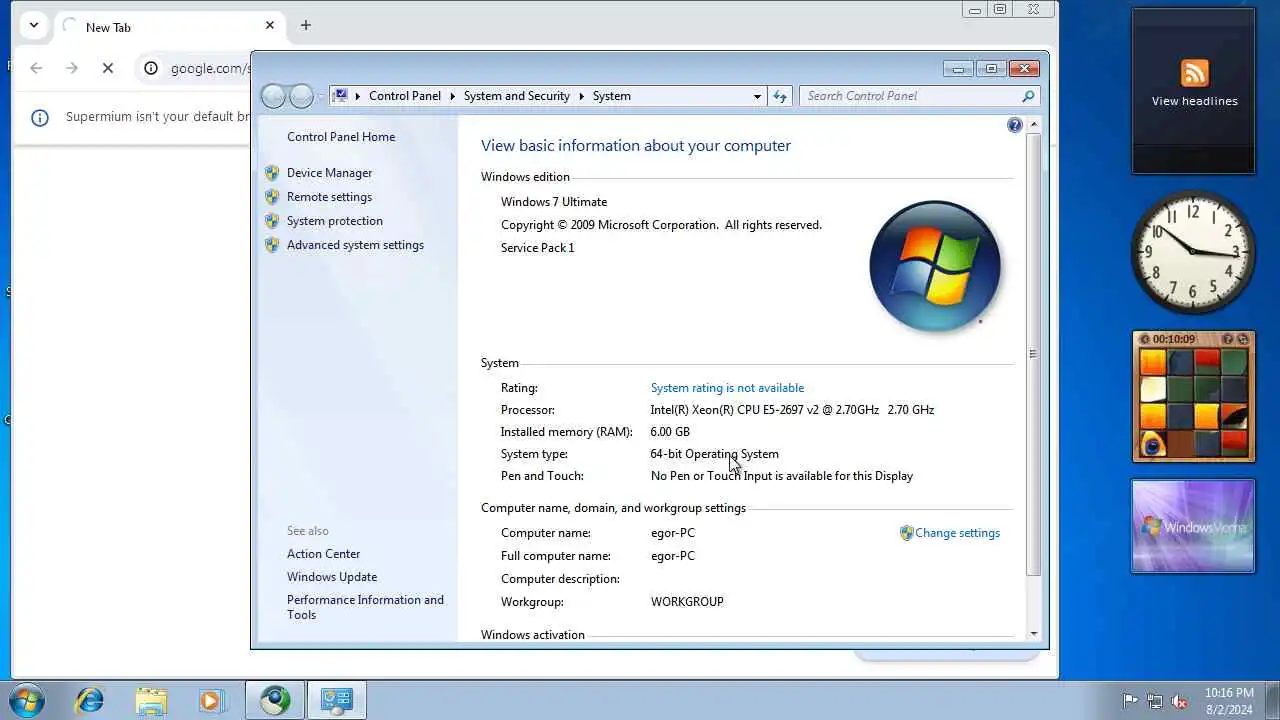Click scrollbar down arrow in System window
This screenshot has height=720, width=1280.
[x=1033, y=633]
